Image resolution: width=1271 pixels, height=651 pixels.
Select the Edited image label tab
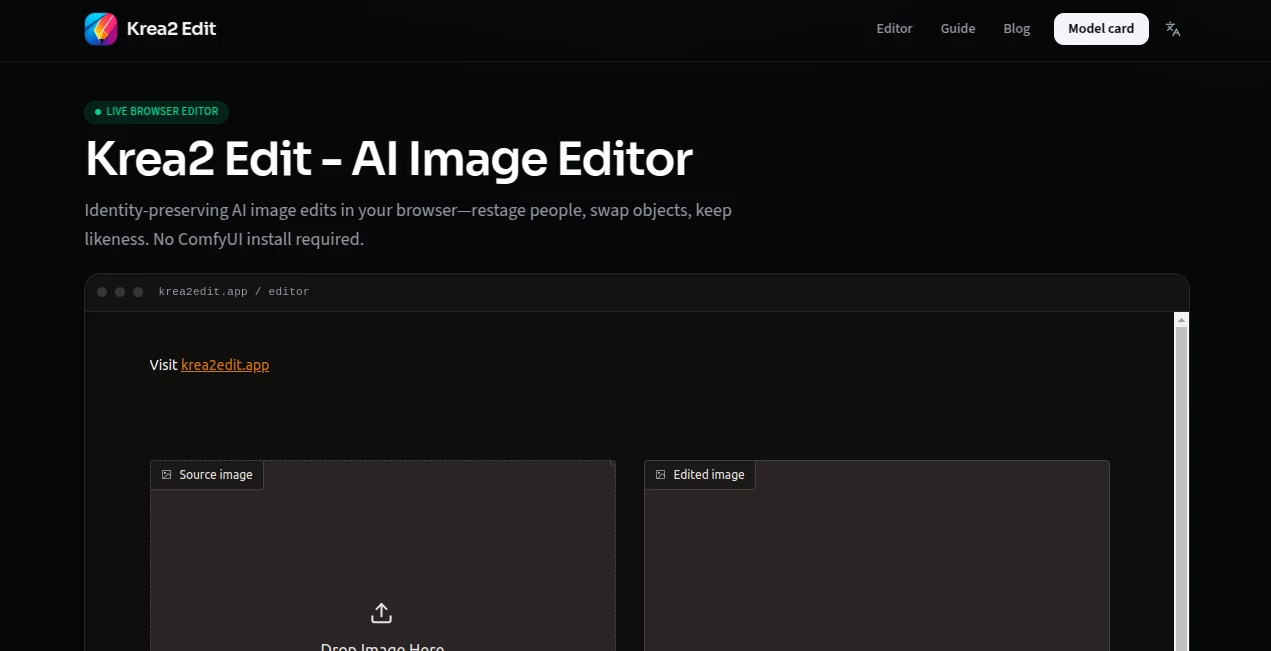700,475
